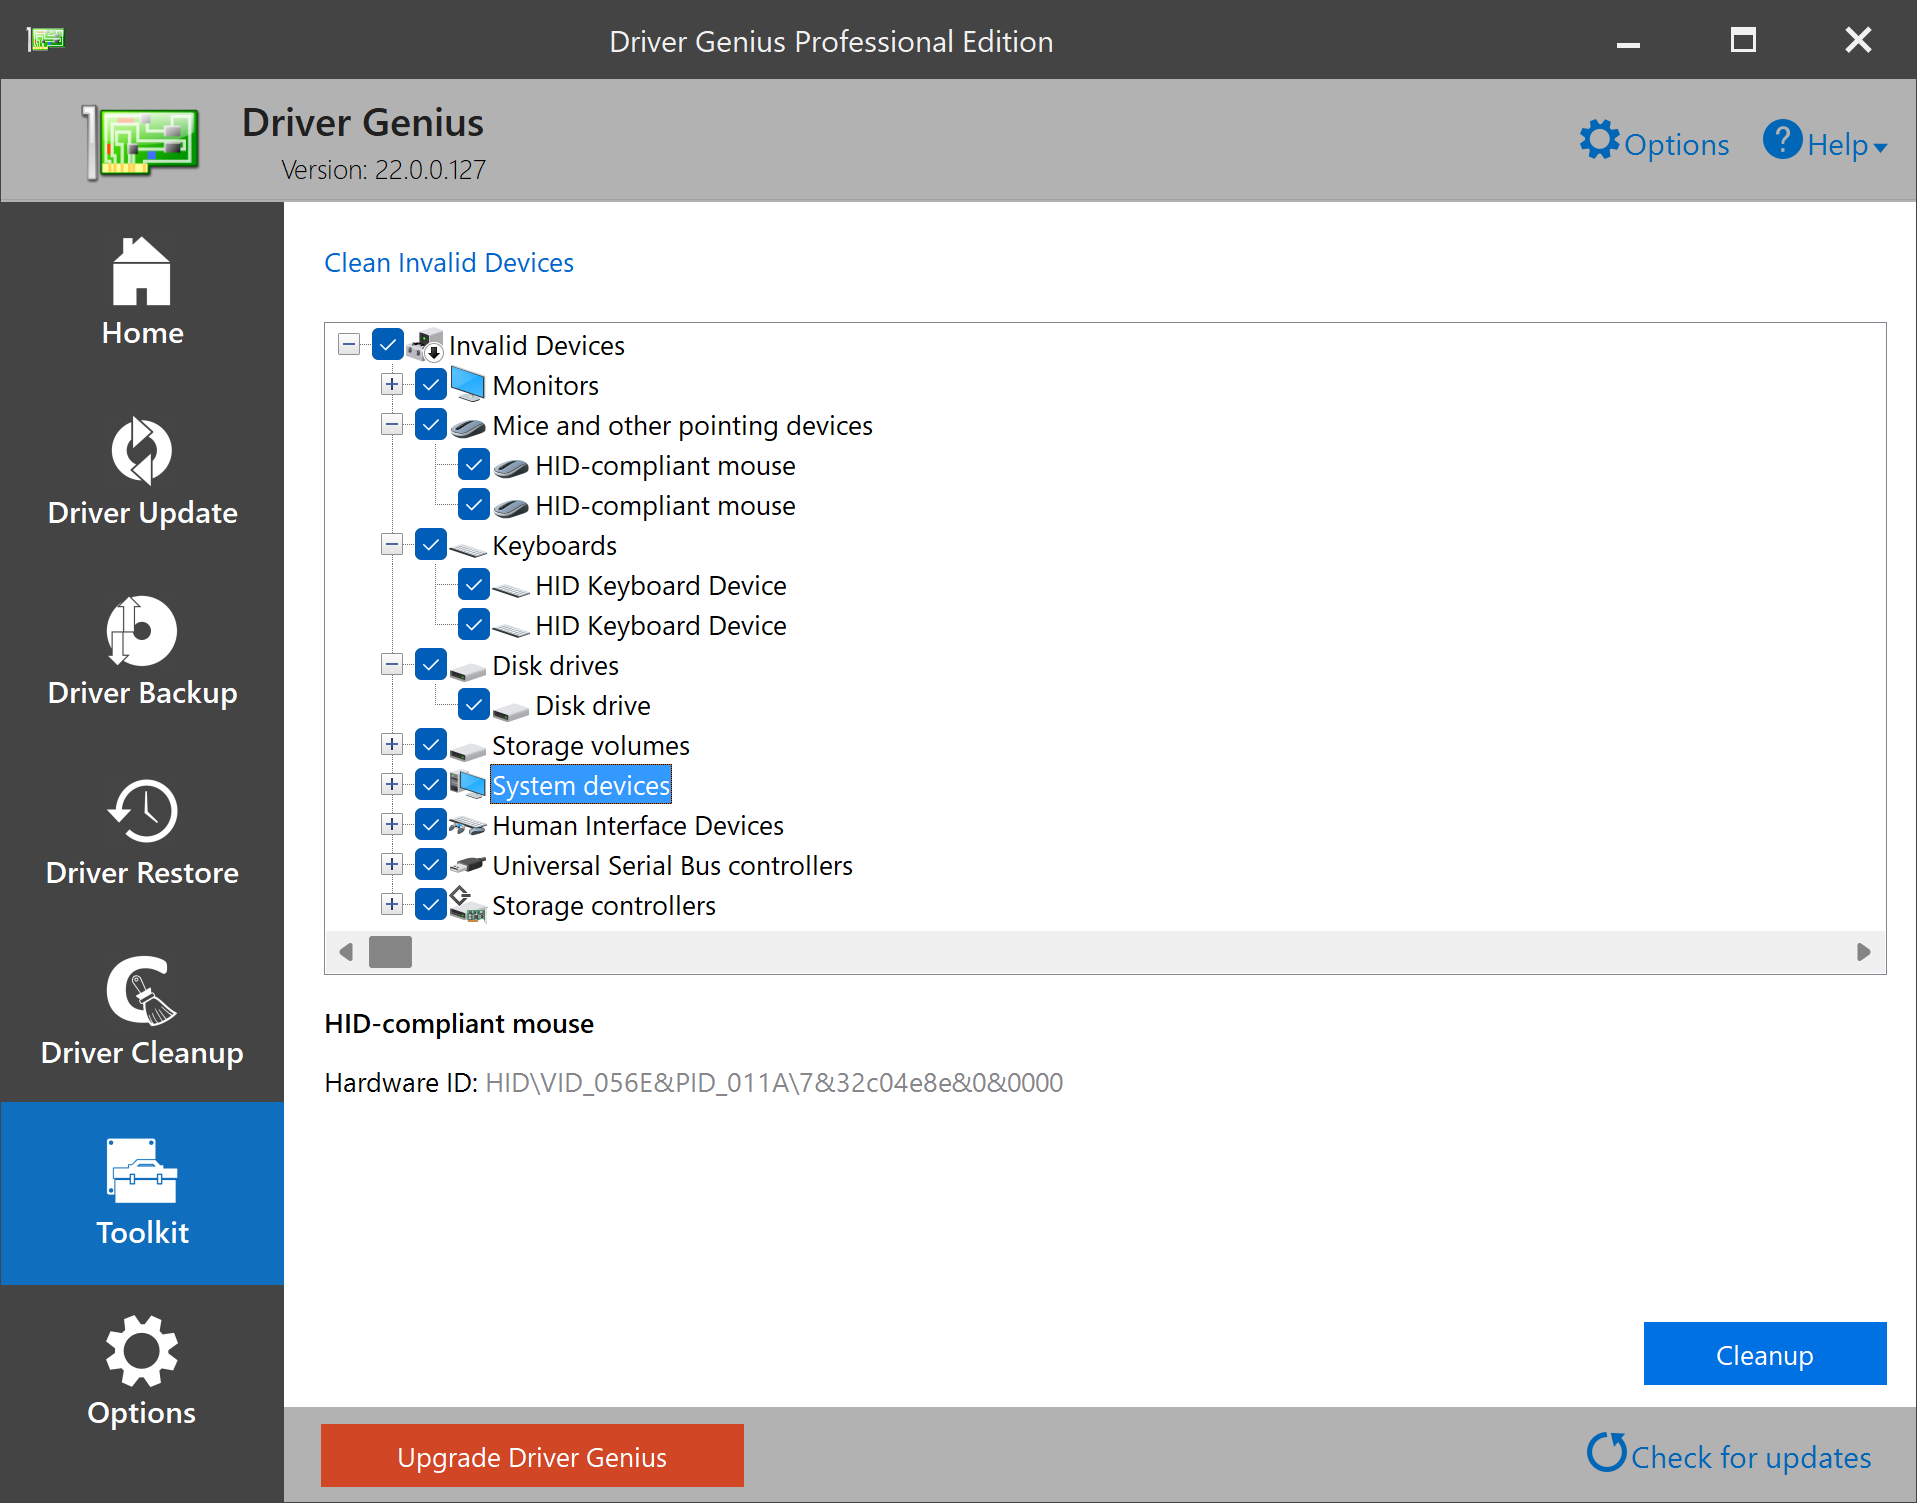Expand the Monitors node

(x=392, y=385)
